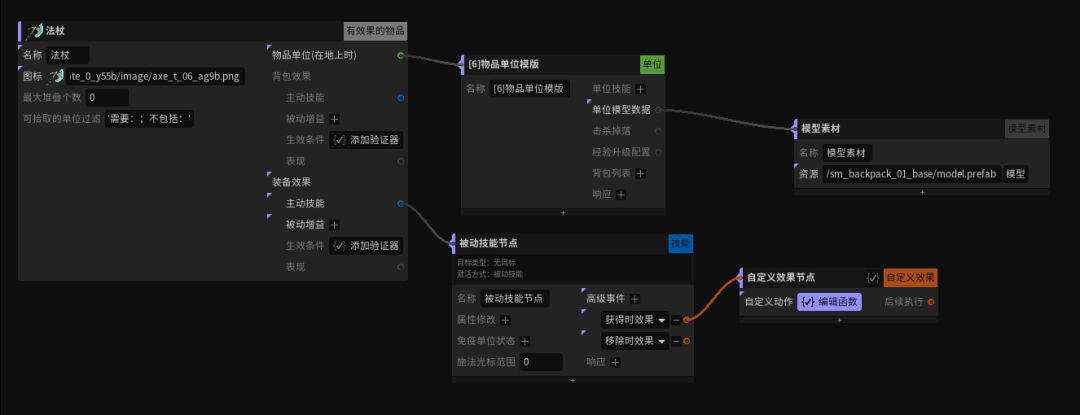Click the 编辑函数 button
Screen dimensions: 1080x415
pyautogui.click(x=829, y=302)
